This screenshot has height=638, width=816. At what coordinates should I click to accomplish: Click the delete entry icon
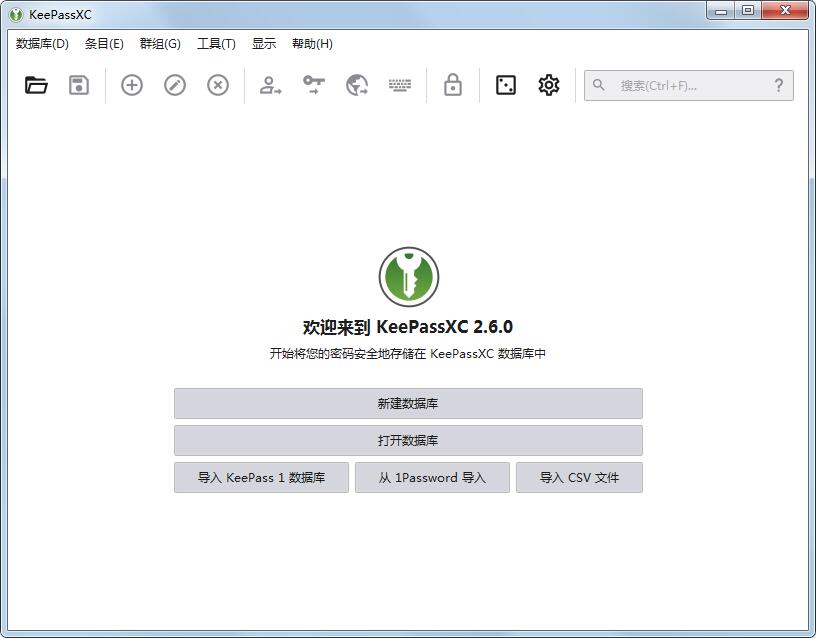click(217, 85)
